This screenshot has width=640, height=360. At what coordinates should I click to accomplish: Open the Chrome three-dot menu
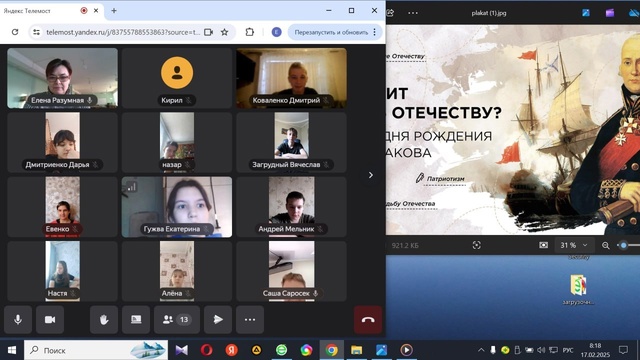pos(375,32)
